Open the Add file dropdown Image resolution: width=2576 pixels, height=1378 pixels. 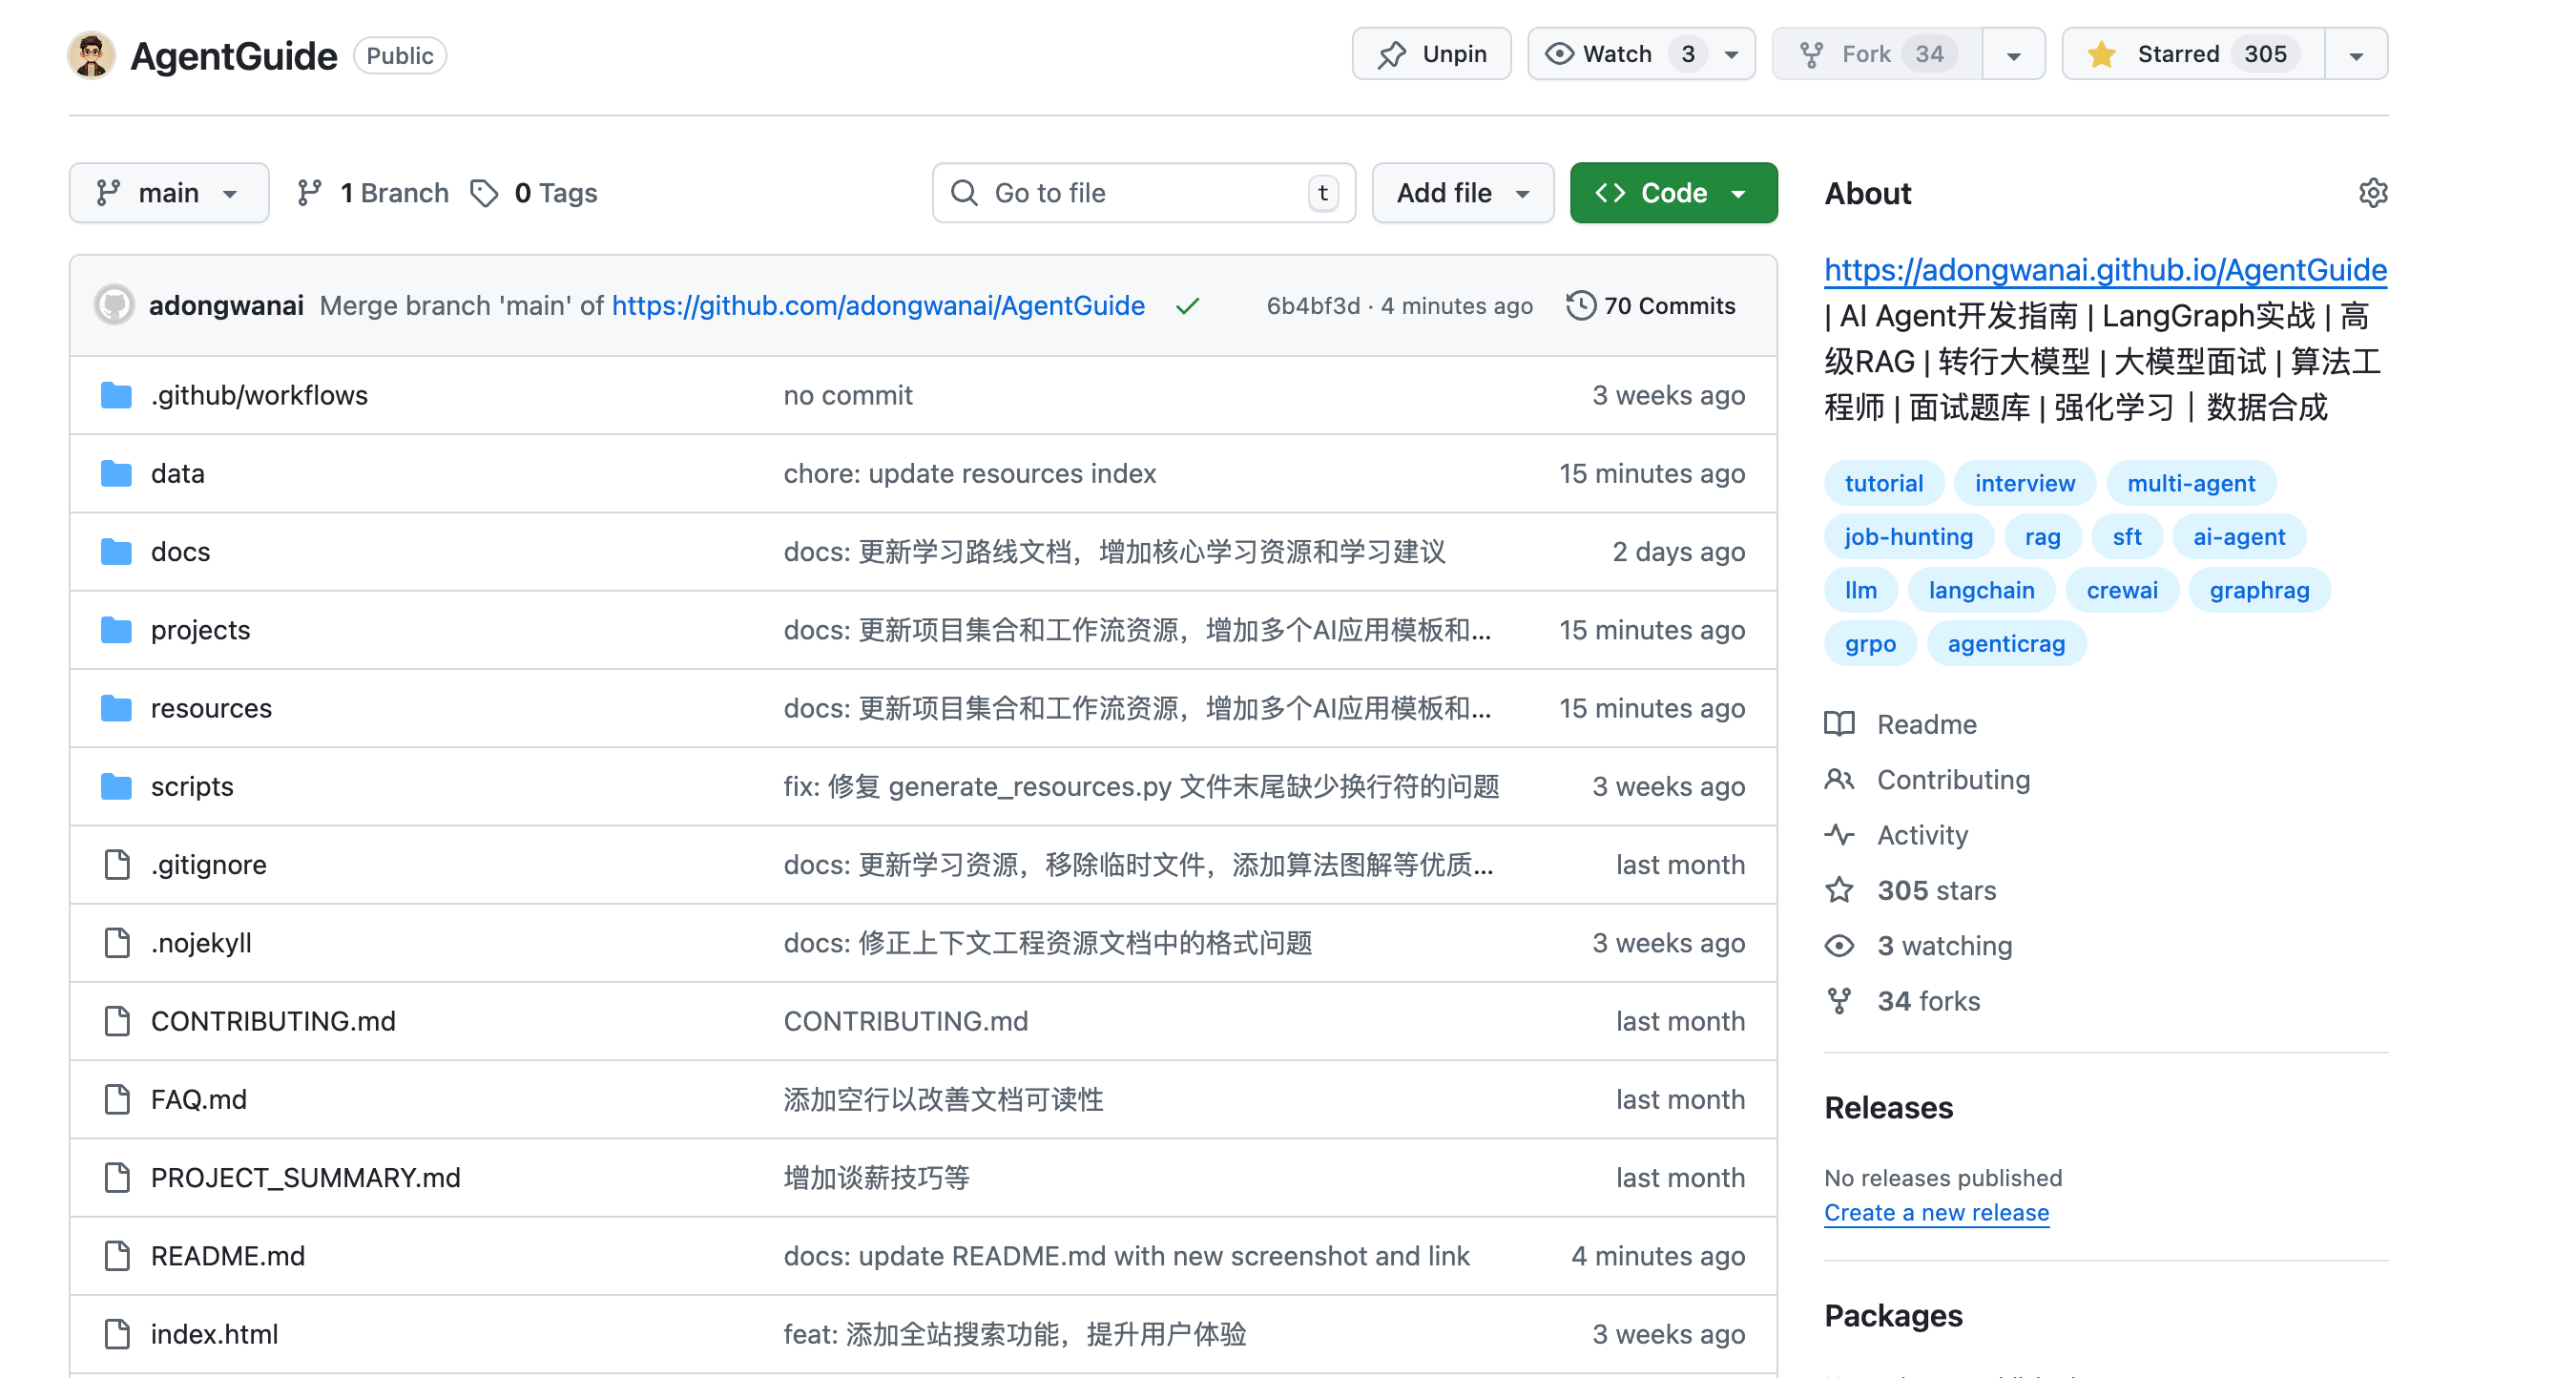[x=1462, y=193]
